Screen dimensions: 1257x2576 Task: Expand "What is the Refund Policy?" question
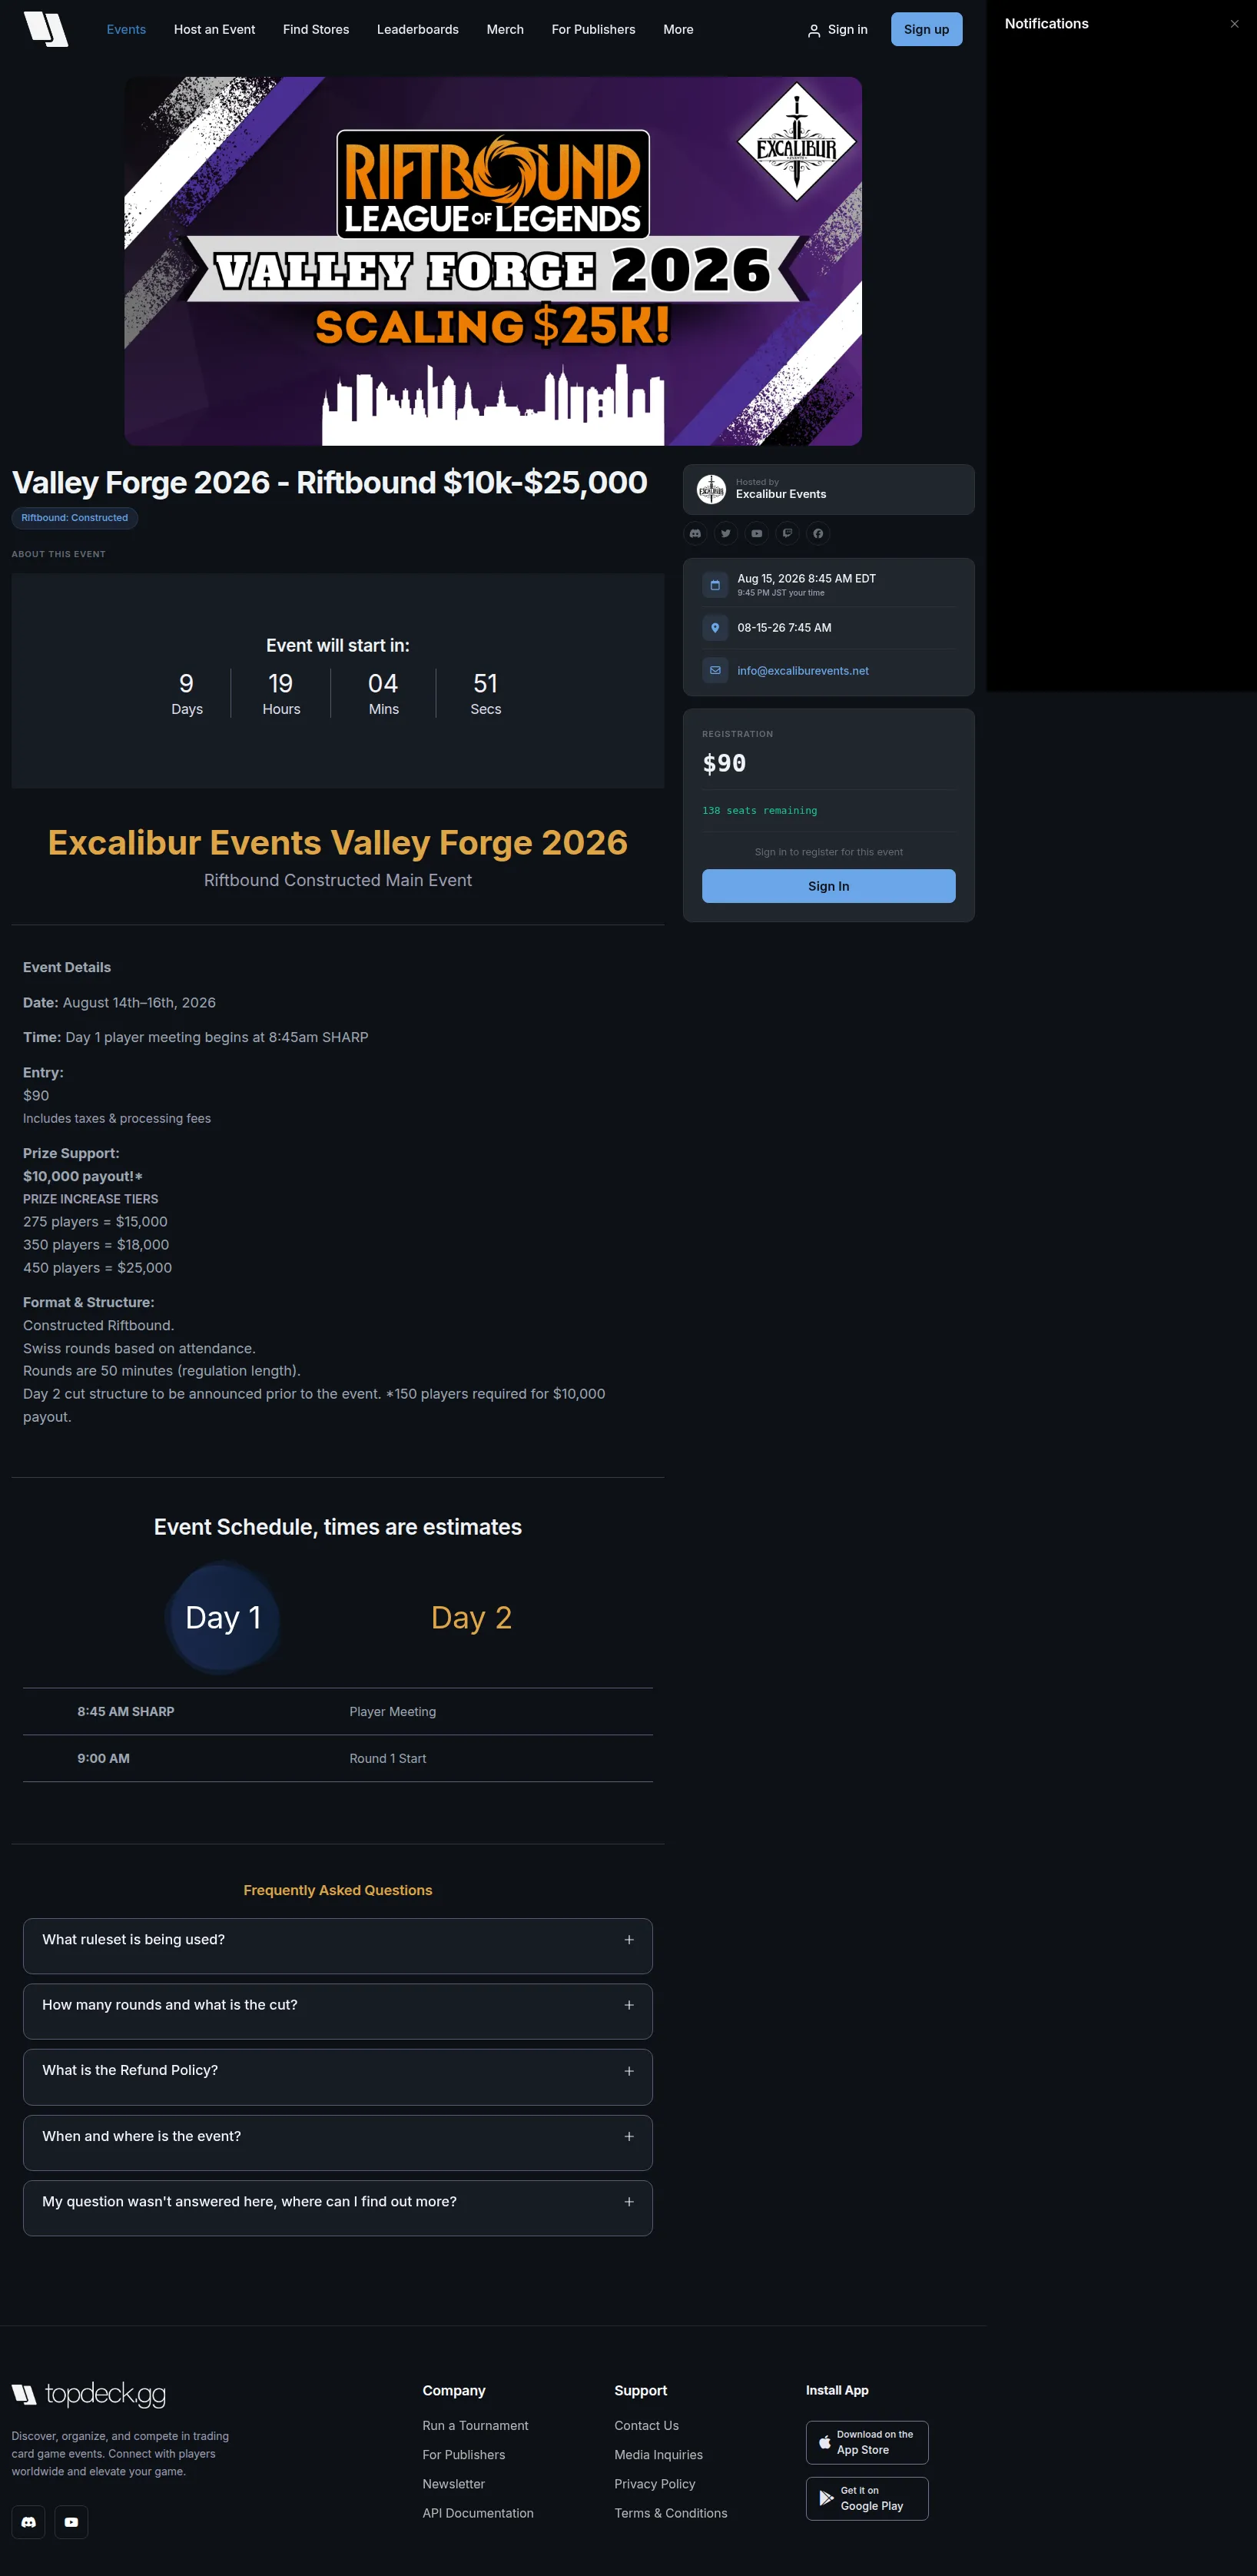[x=338, y=2076]
